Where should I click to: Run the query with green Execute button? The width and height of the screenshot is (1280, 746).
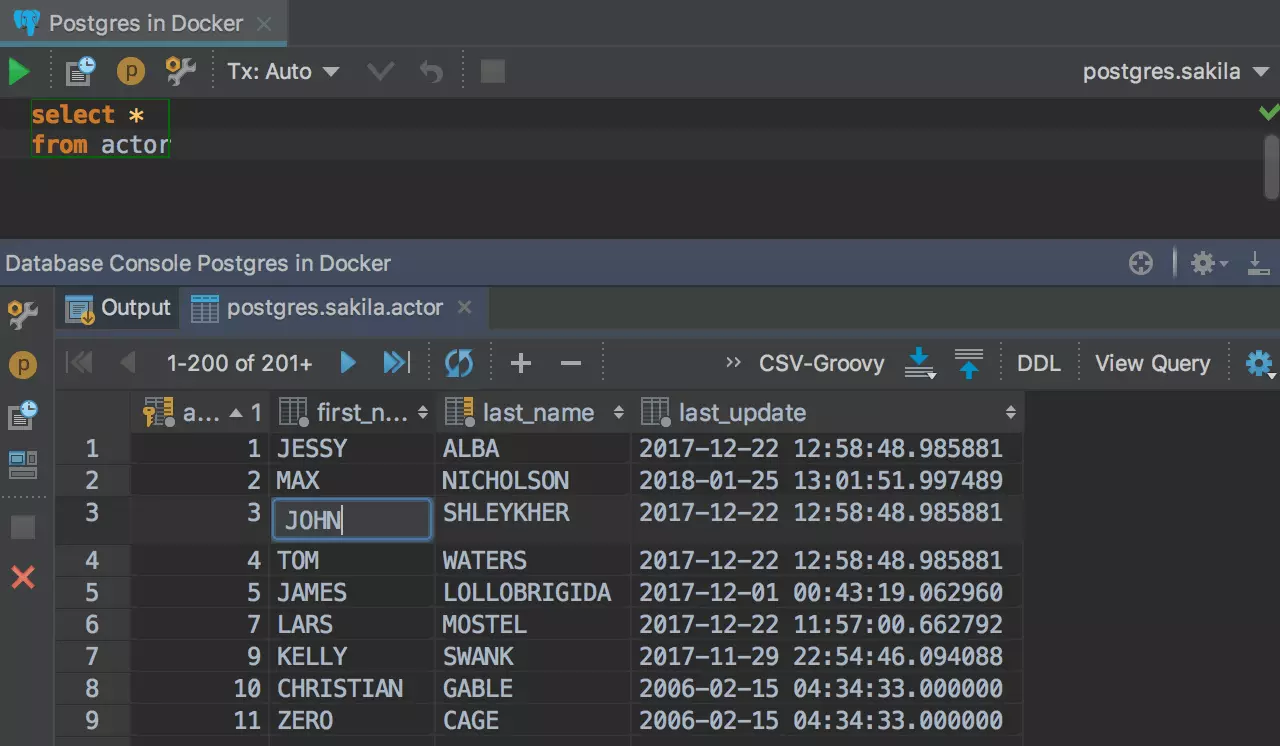[19, 72]
